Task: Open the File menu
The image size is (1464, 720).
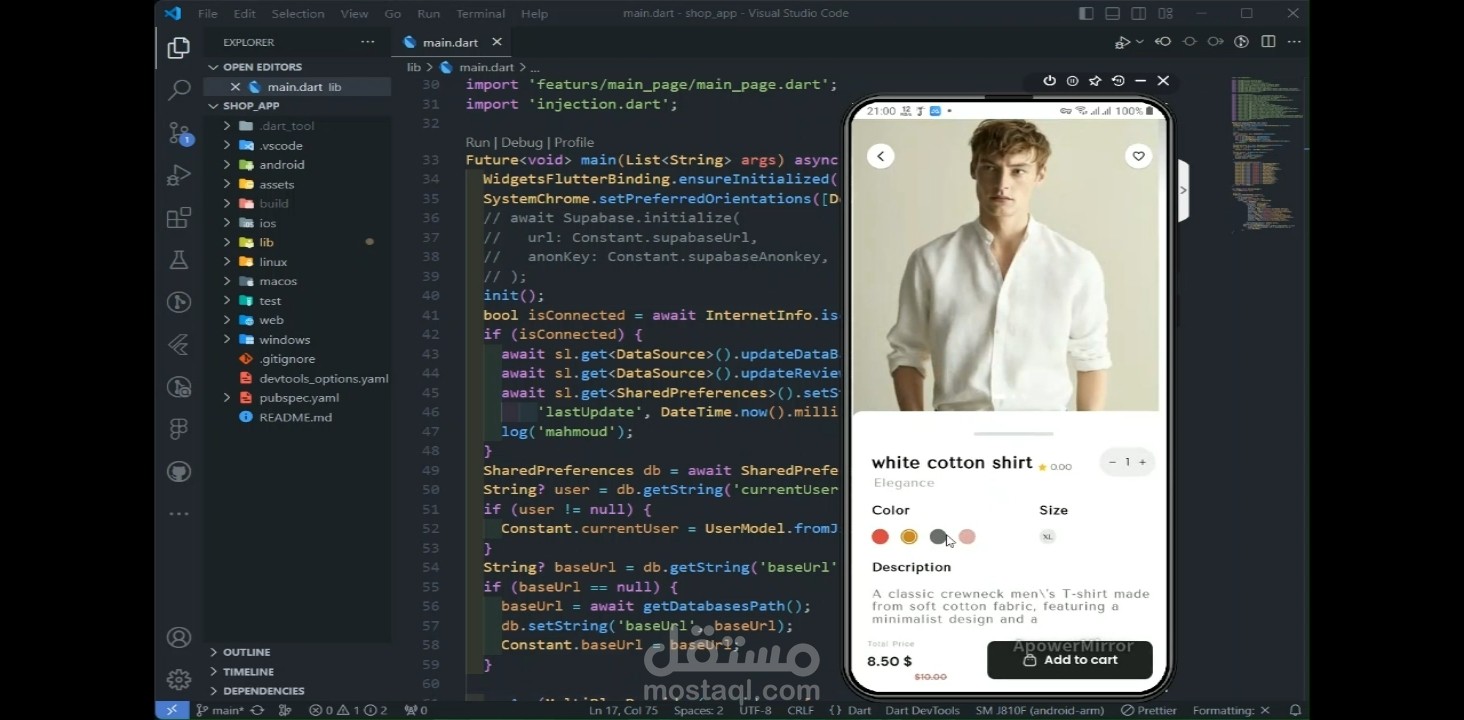Action: 207,13
